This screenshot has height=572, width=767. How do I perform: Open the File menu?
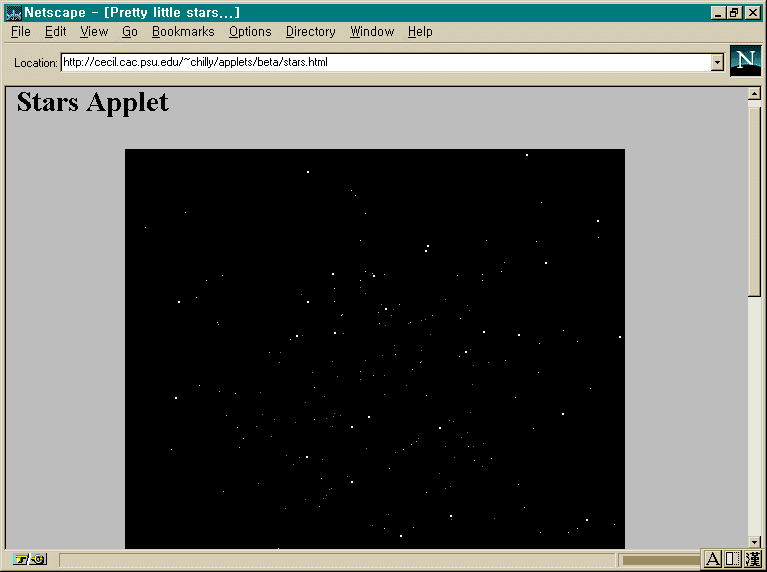point(21,32)
